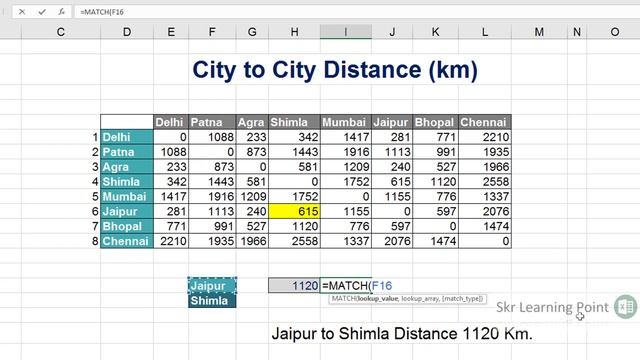Click the Jaipur column heading cell
Image resolution: width=640 pixels, height=360 pixels.
[x=392, y=122]
